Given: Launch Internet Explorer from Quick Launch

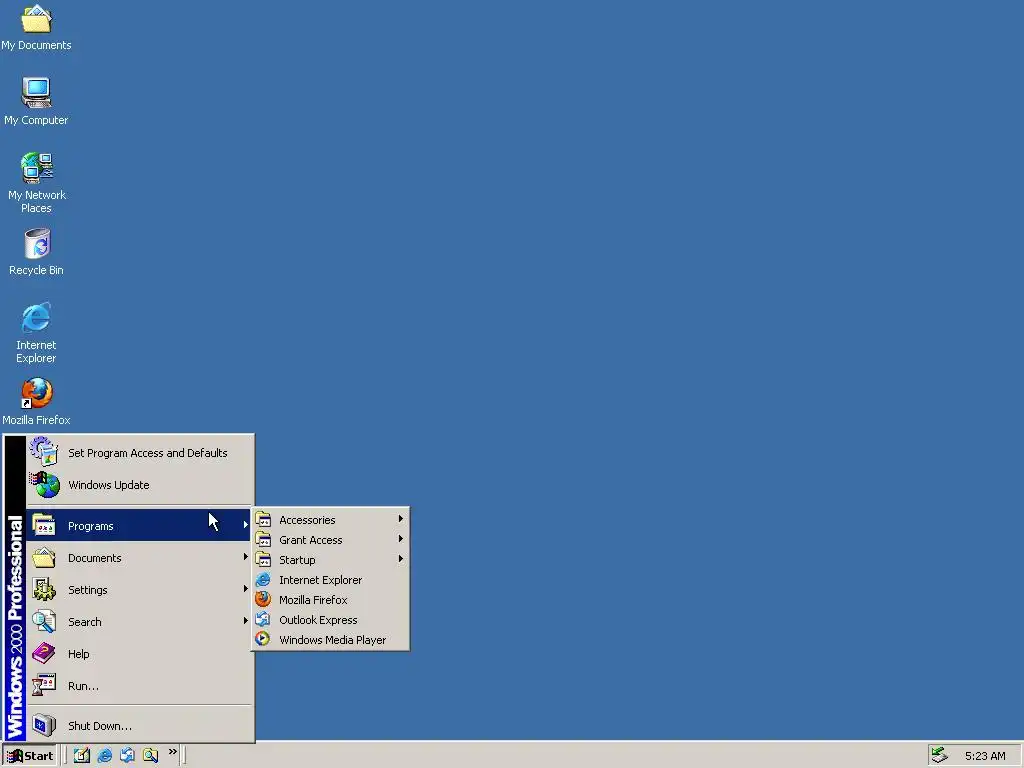Looking at the screenshot, I should tap(104, 755).
